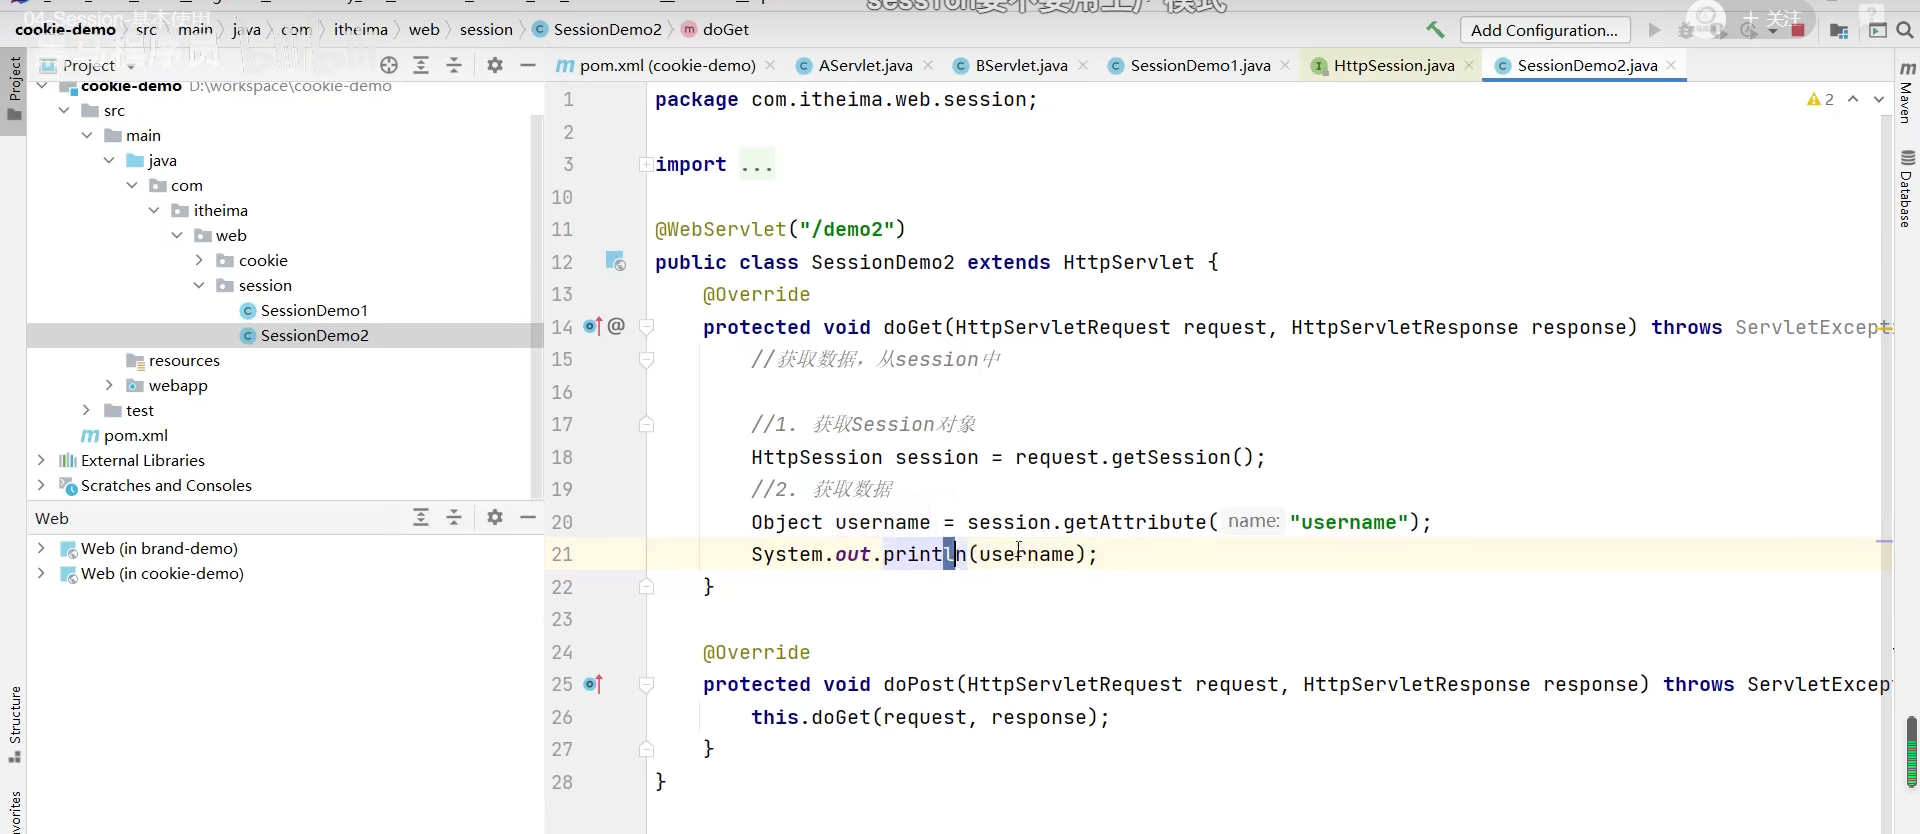
Task: Click the Run Anything icon
Action: point(1878,31)
